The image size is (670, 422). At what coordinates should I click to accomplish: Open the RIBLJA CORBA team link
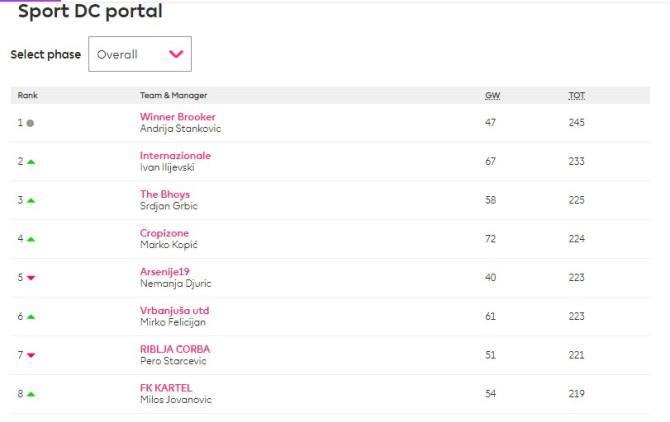point(175,349)
